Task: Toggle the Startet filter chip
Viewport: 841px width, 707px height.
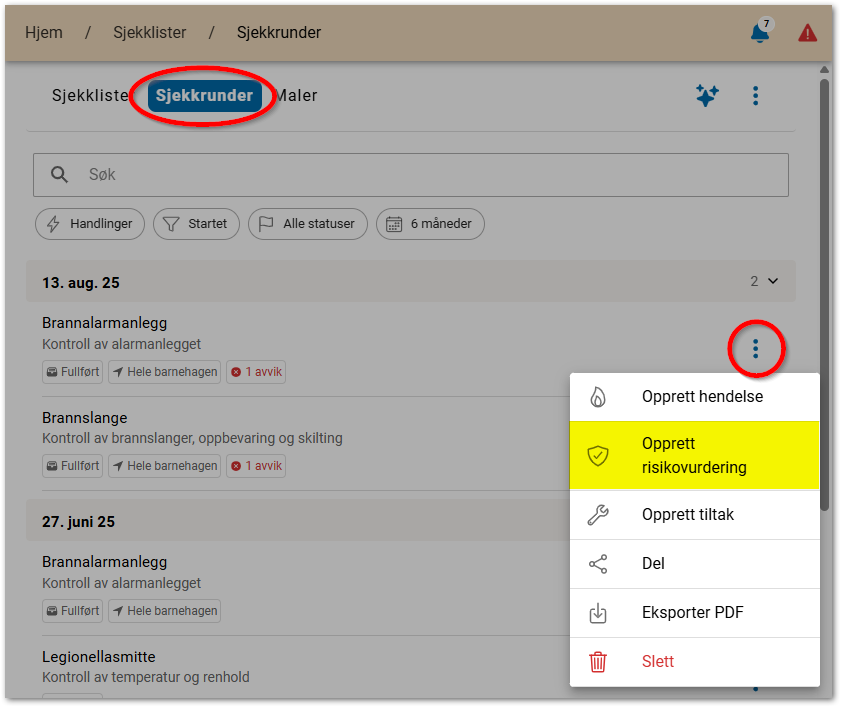Action: pyautogui.click(x=196, y=224)
